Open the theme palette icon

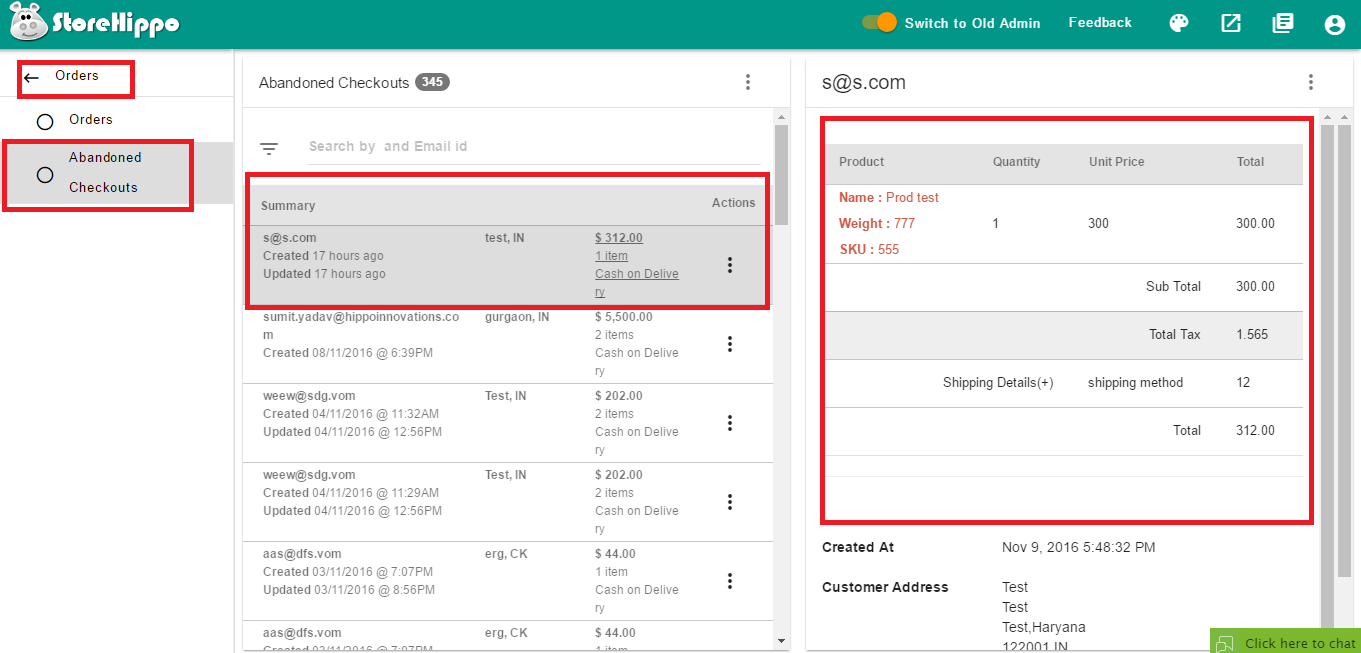(x=1179, y=23)
